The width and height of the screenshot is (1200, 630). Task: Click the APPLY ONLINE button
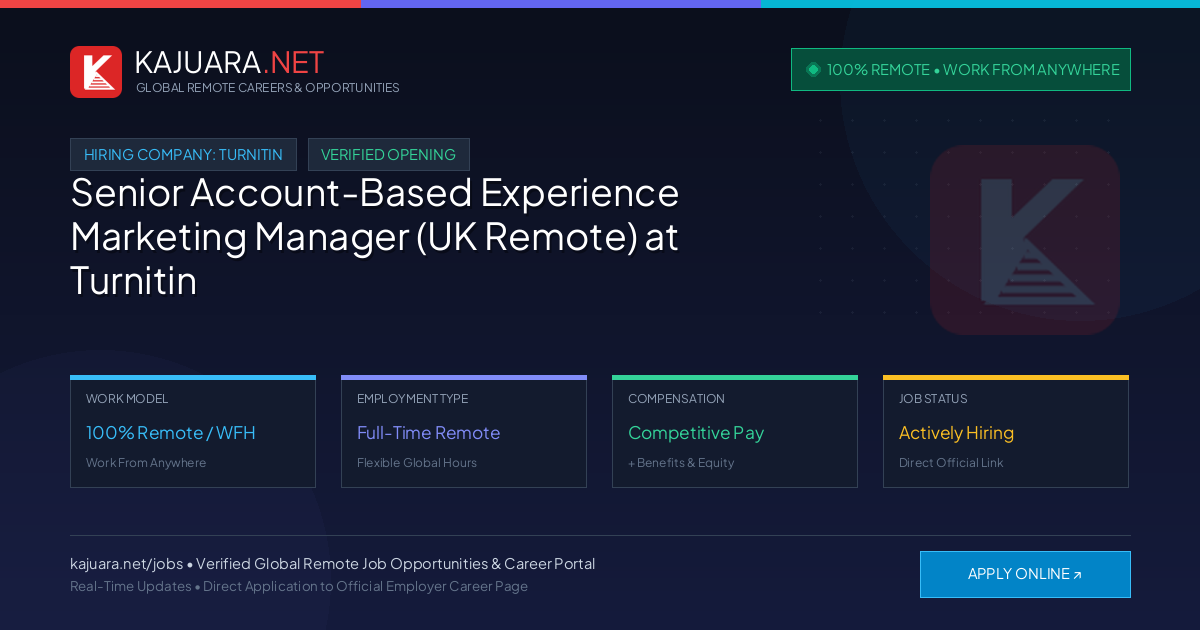tap(1025, 574)
